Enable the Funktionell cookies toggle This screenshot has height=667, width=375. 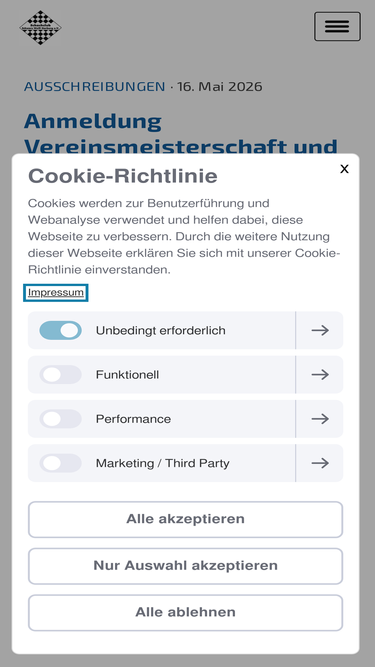[60, 374]
